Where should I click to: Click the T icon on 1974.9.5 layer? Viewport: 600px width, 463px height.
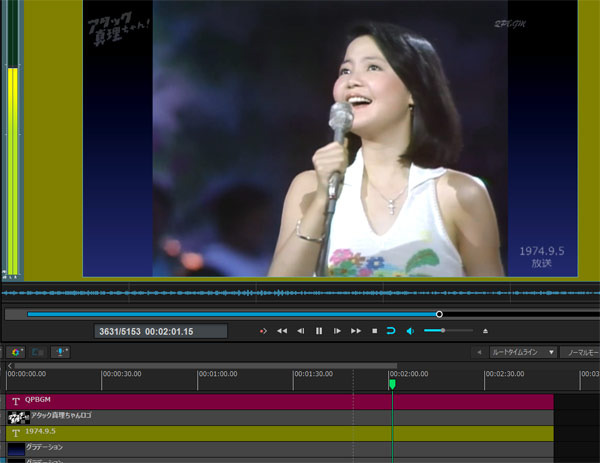coord(16,434)
